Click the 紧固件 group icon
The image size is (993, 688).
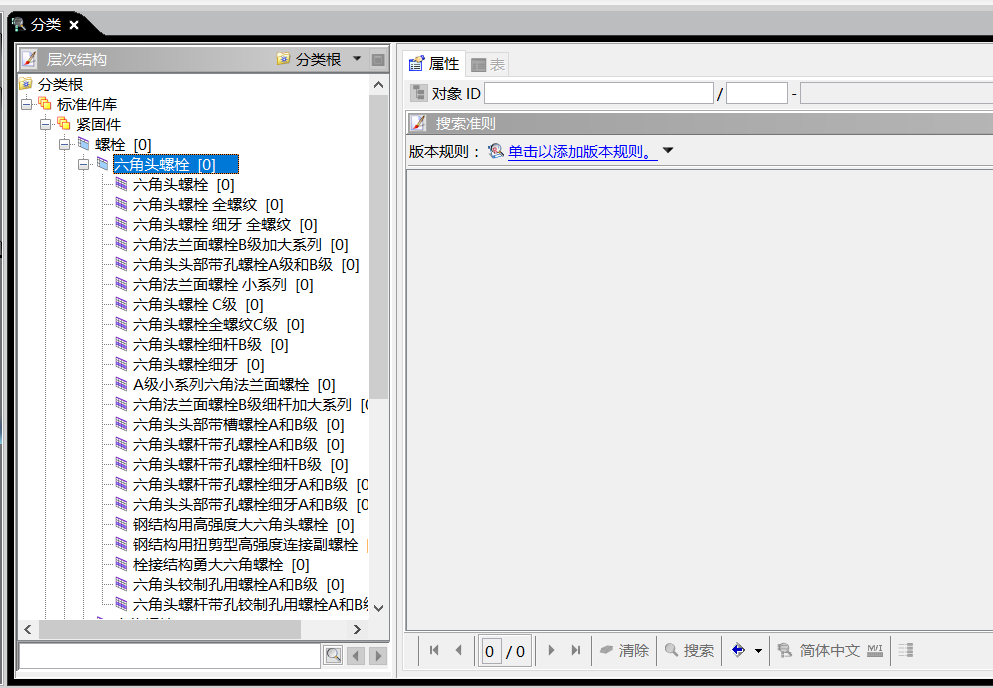coord(63,123)
